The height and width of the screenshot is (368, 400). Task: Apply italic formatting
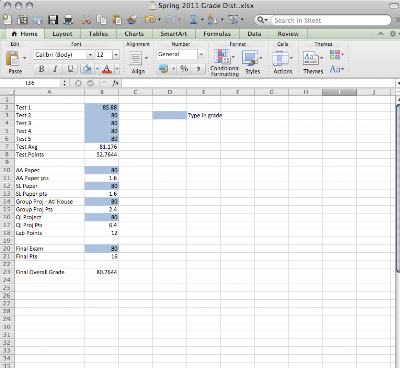[56, 69]
